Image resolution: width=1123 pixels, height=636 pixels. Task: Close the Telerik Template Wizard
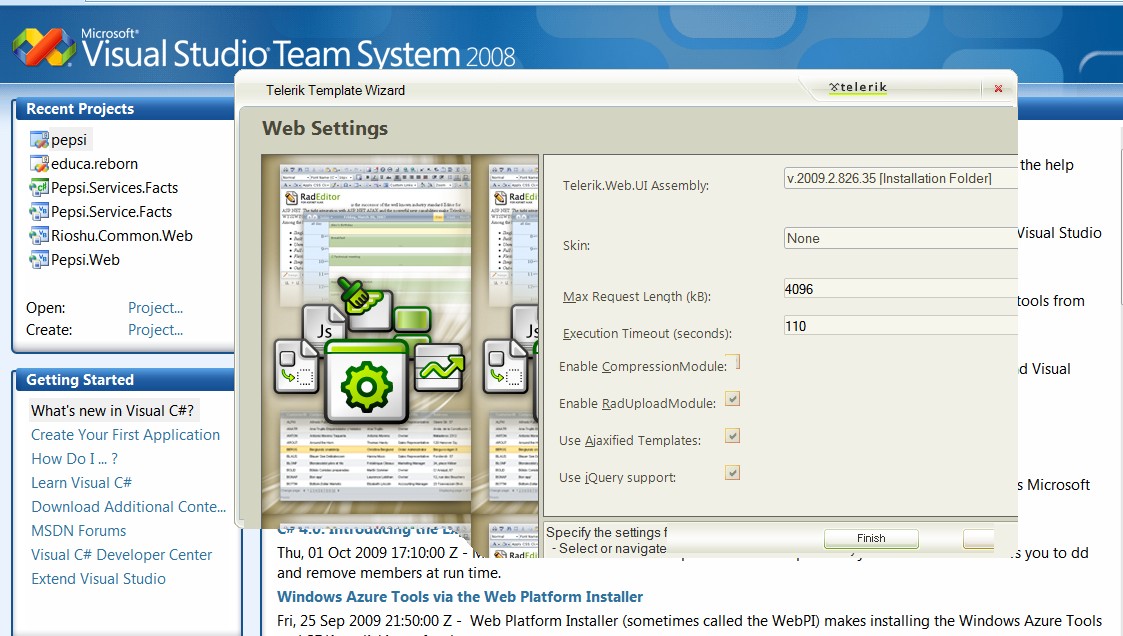click(998, 89)
